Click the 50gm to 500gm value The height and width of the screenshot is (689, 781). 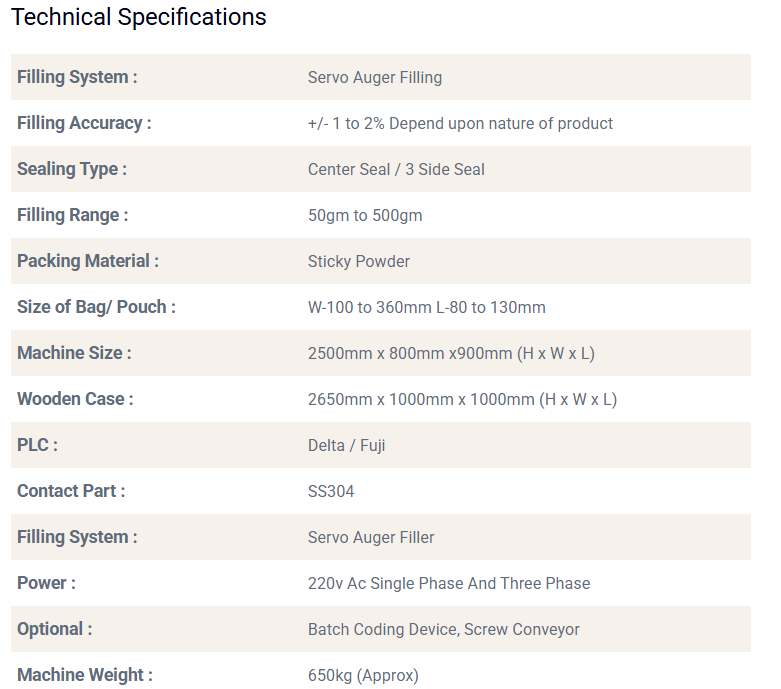click(365, 215)
